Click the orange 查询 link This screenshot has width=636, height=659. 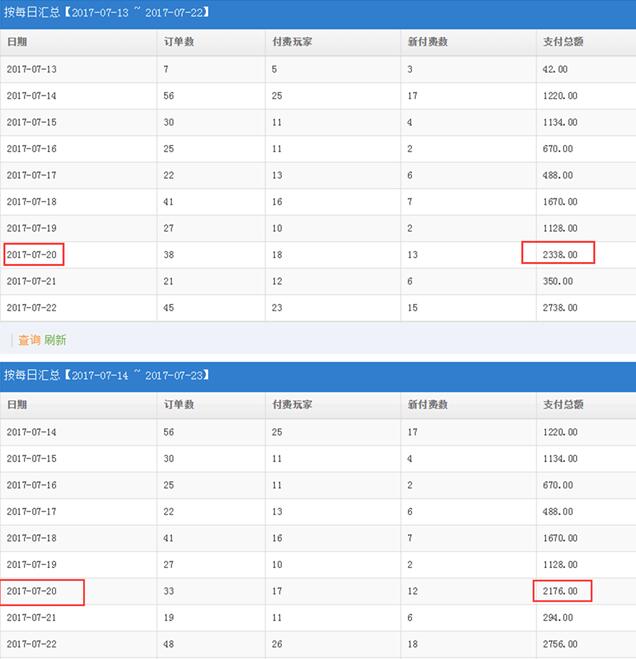29,340
